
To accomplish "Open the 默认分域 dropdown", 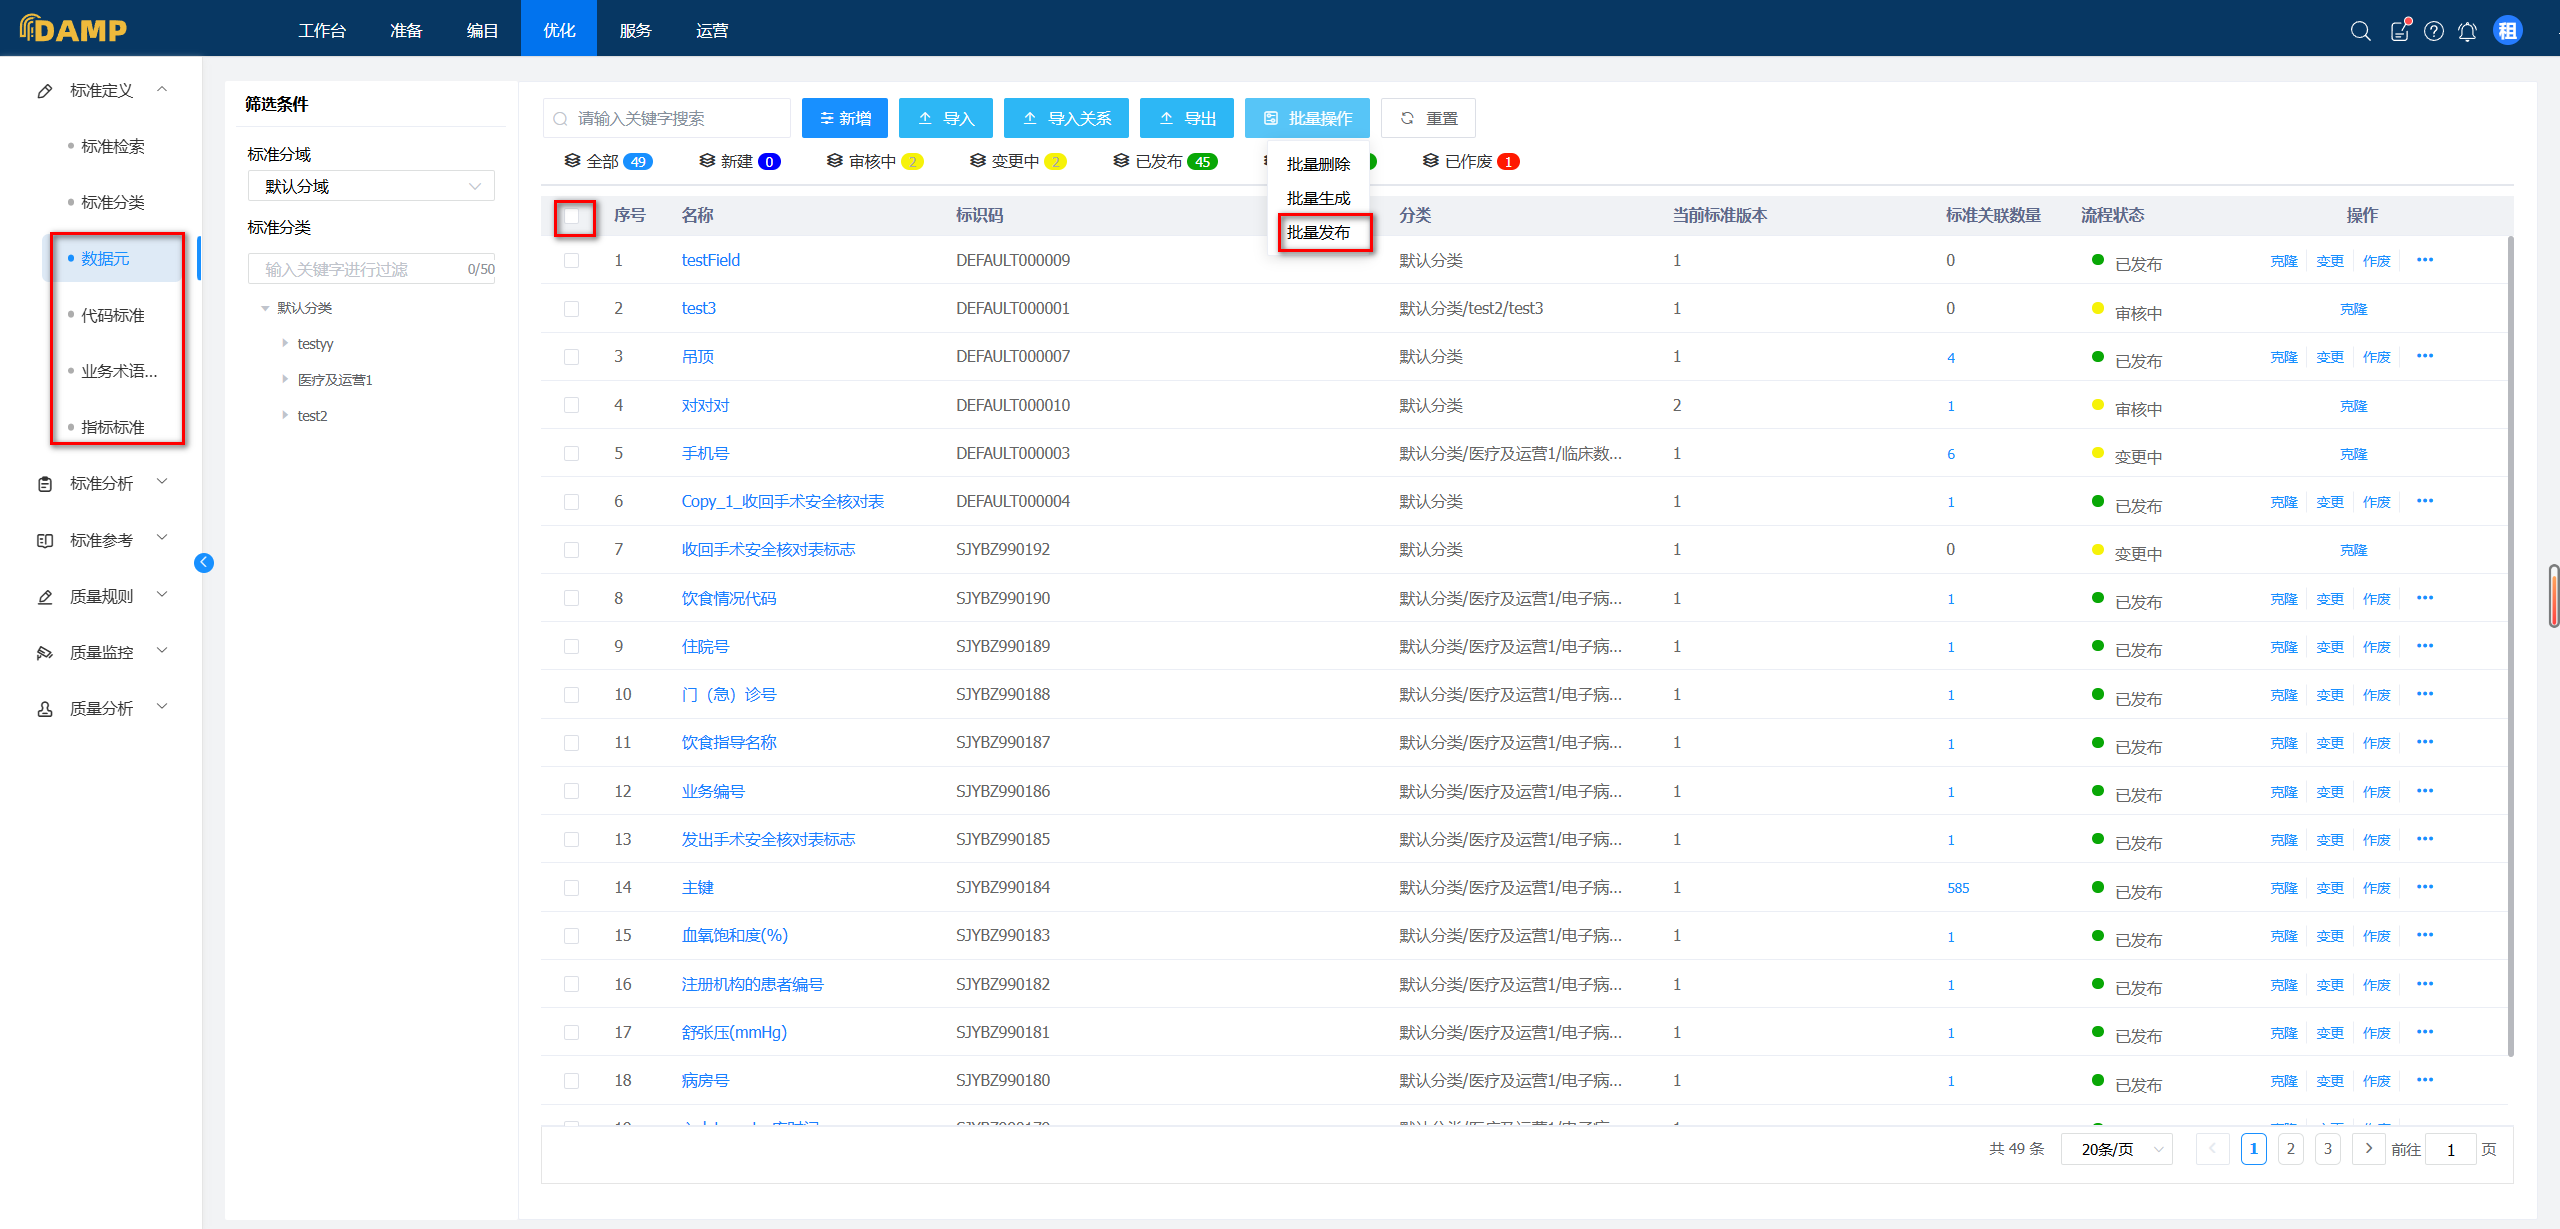I will (x=371, y=186).
